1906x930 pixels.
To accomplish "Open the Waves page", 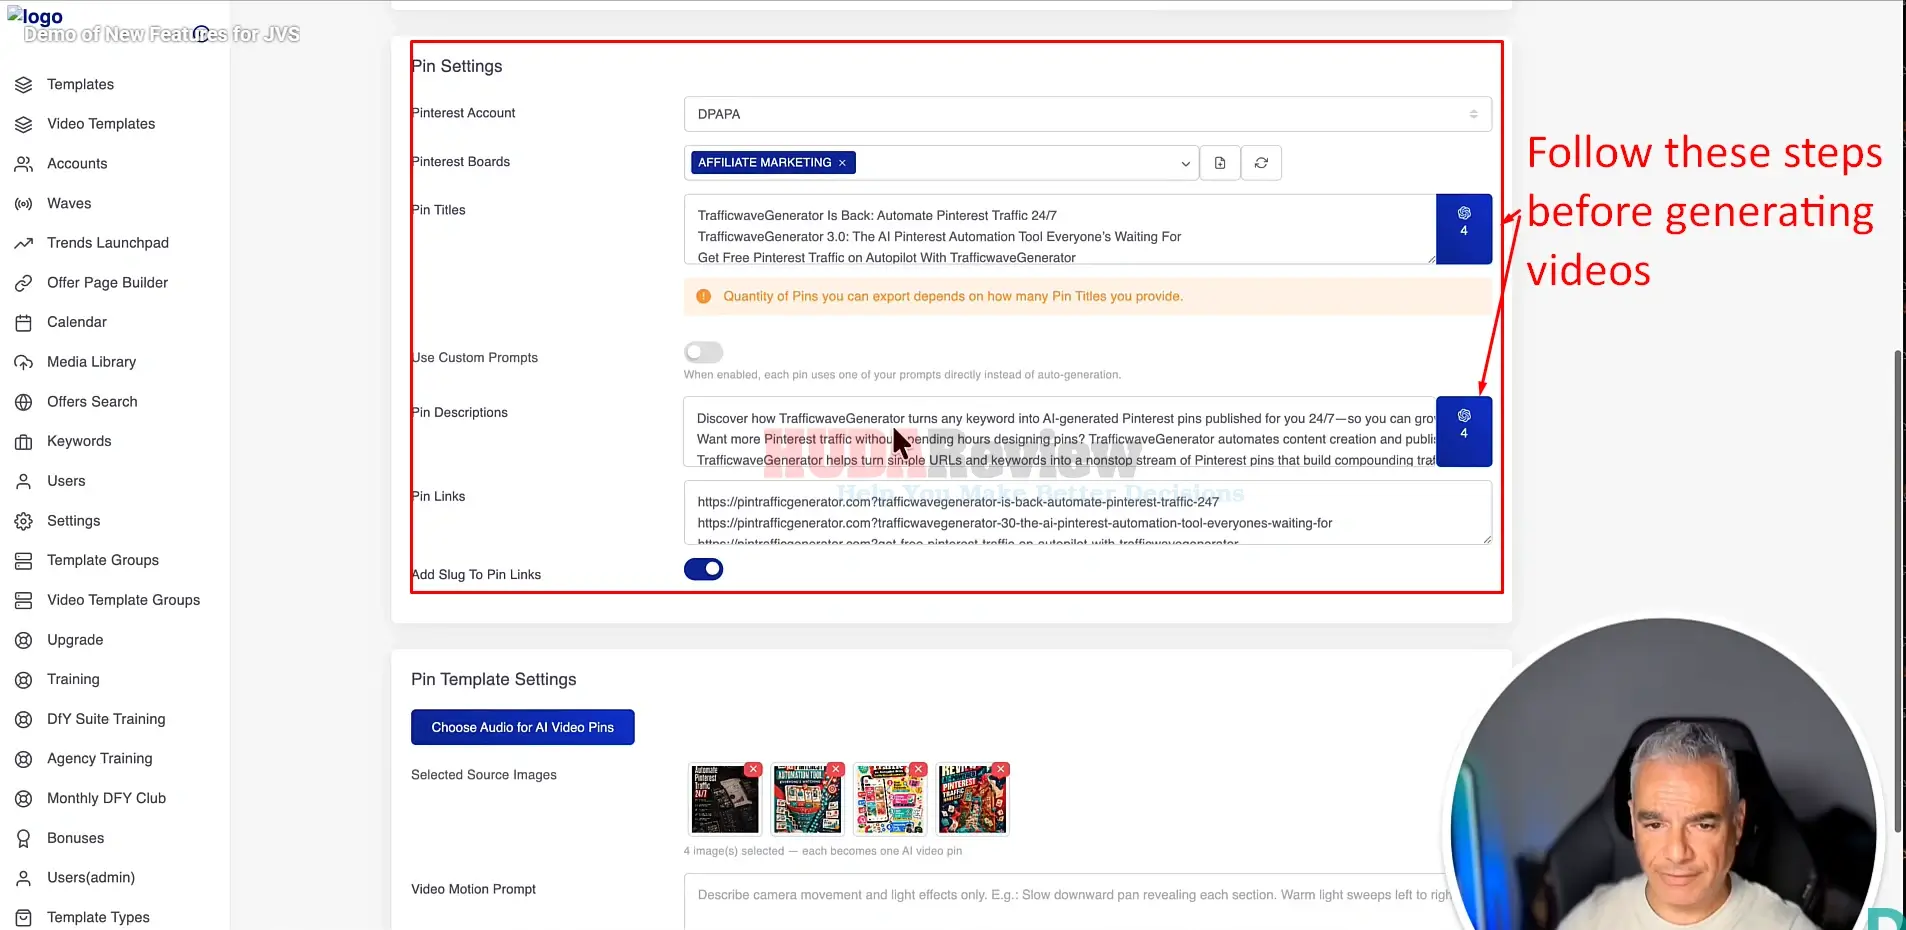I will [x=69, y=204].
